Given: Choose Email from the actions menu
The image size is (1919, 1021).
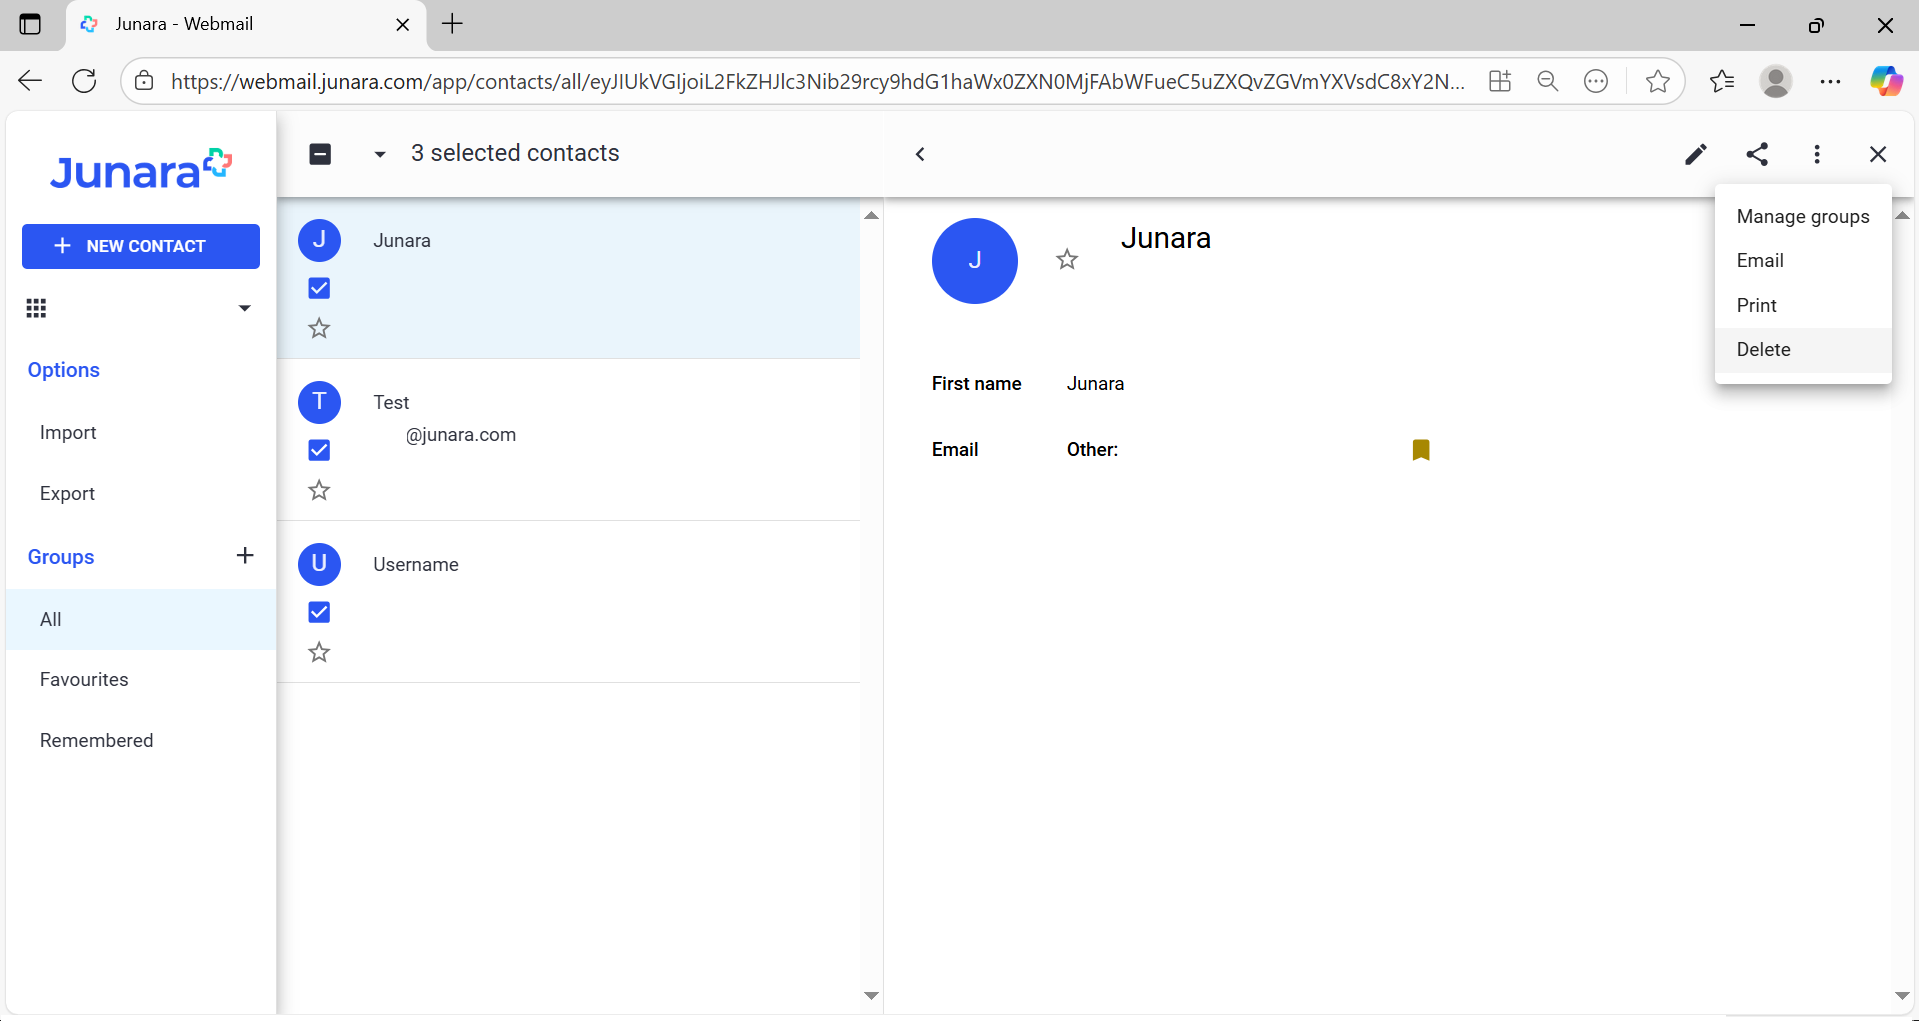Looking at the screenshot, I should pos(1803,260).
